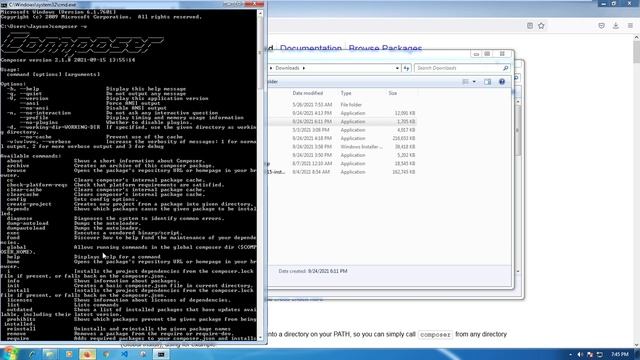The width and height of the screenshot is (640, 360).
Task: Click the magnifier icon in Search Downloads box
Action: coord(505,68)
